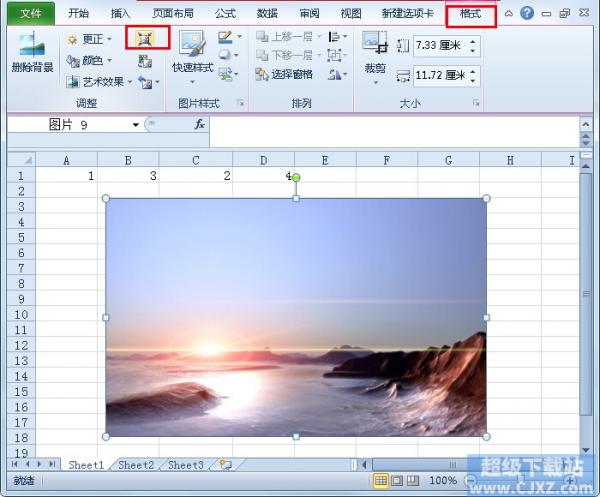Viewport: 600px width, 497px height.
Task: Click cell B1 containing 3
Action: (x=128, y=176)
